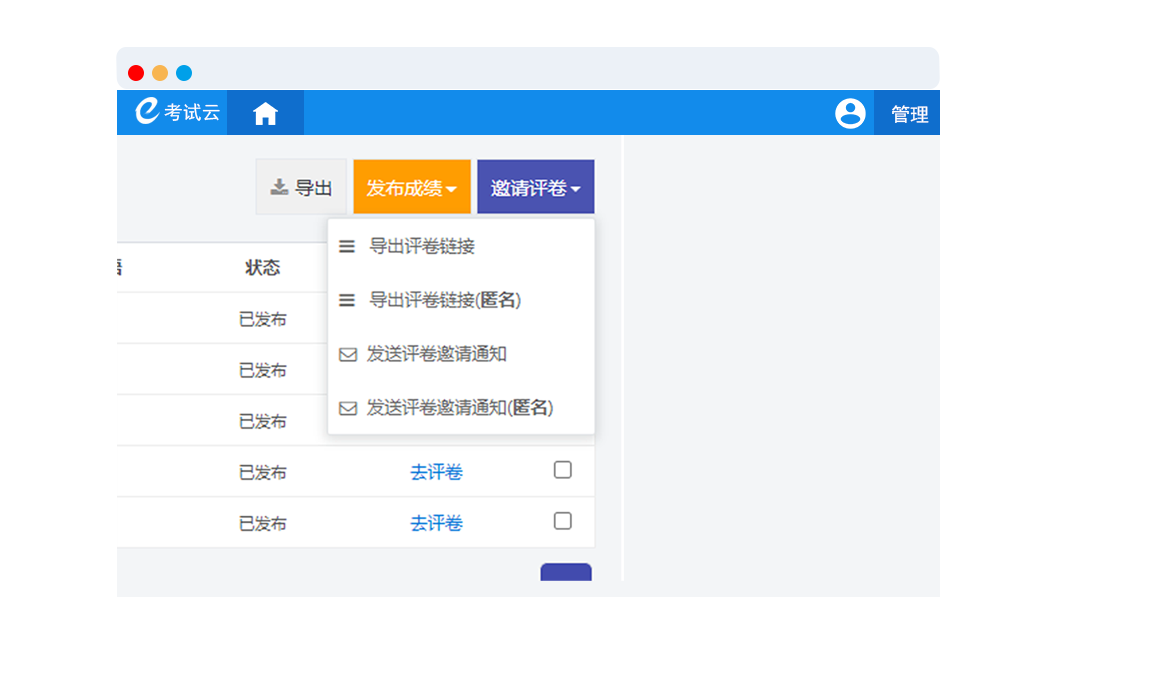The image size is (1155, 680).
Task: Expand the 发布成绩 dropdown
Action: click(x=412, y=188)
